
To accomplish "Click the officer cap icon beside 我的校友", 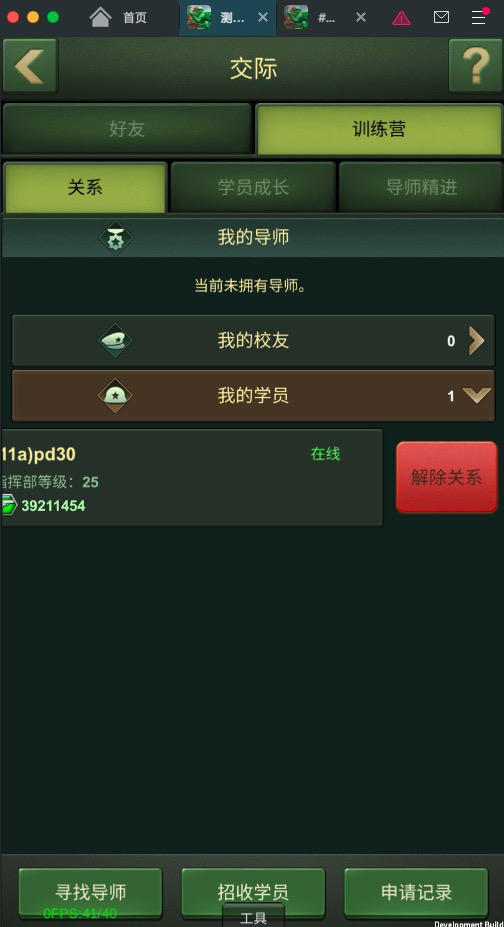I will pyautogui.click(x=115, y=341).
